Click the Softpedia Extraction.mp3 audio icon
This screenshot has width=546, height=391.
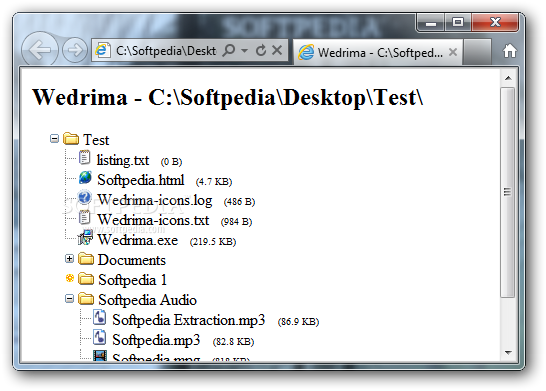tap(100, 317)
